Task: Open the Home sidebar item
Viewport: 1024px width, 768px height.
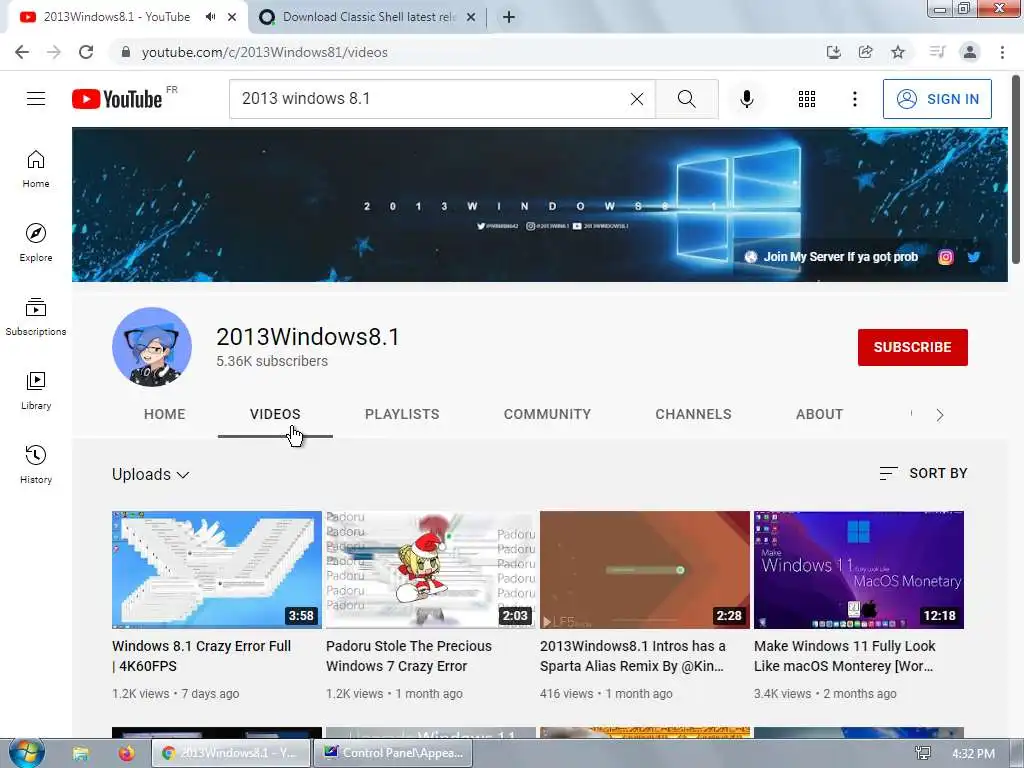Action: pos(36,169)
